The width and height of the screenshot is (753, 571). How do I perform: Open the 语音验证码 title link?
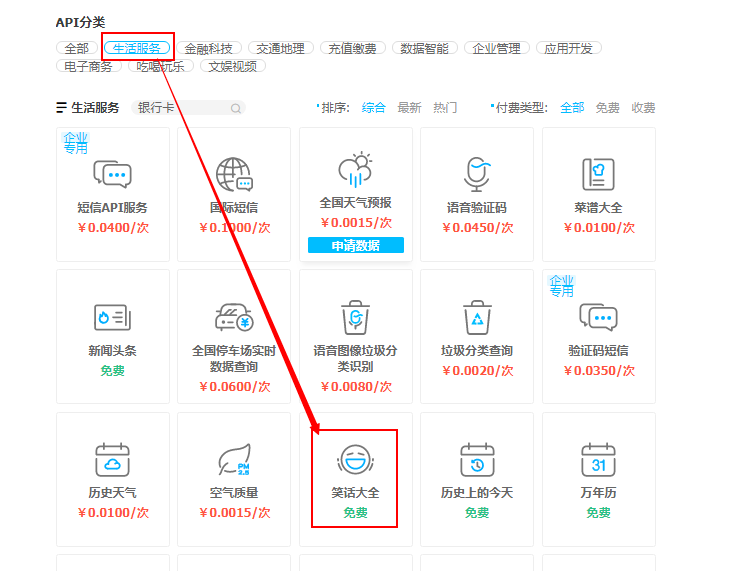[477, 207]
